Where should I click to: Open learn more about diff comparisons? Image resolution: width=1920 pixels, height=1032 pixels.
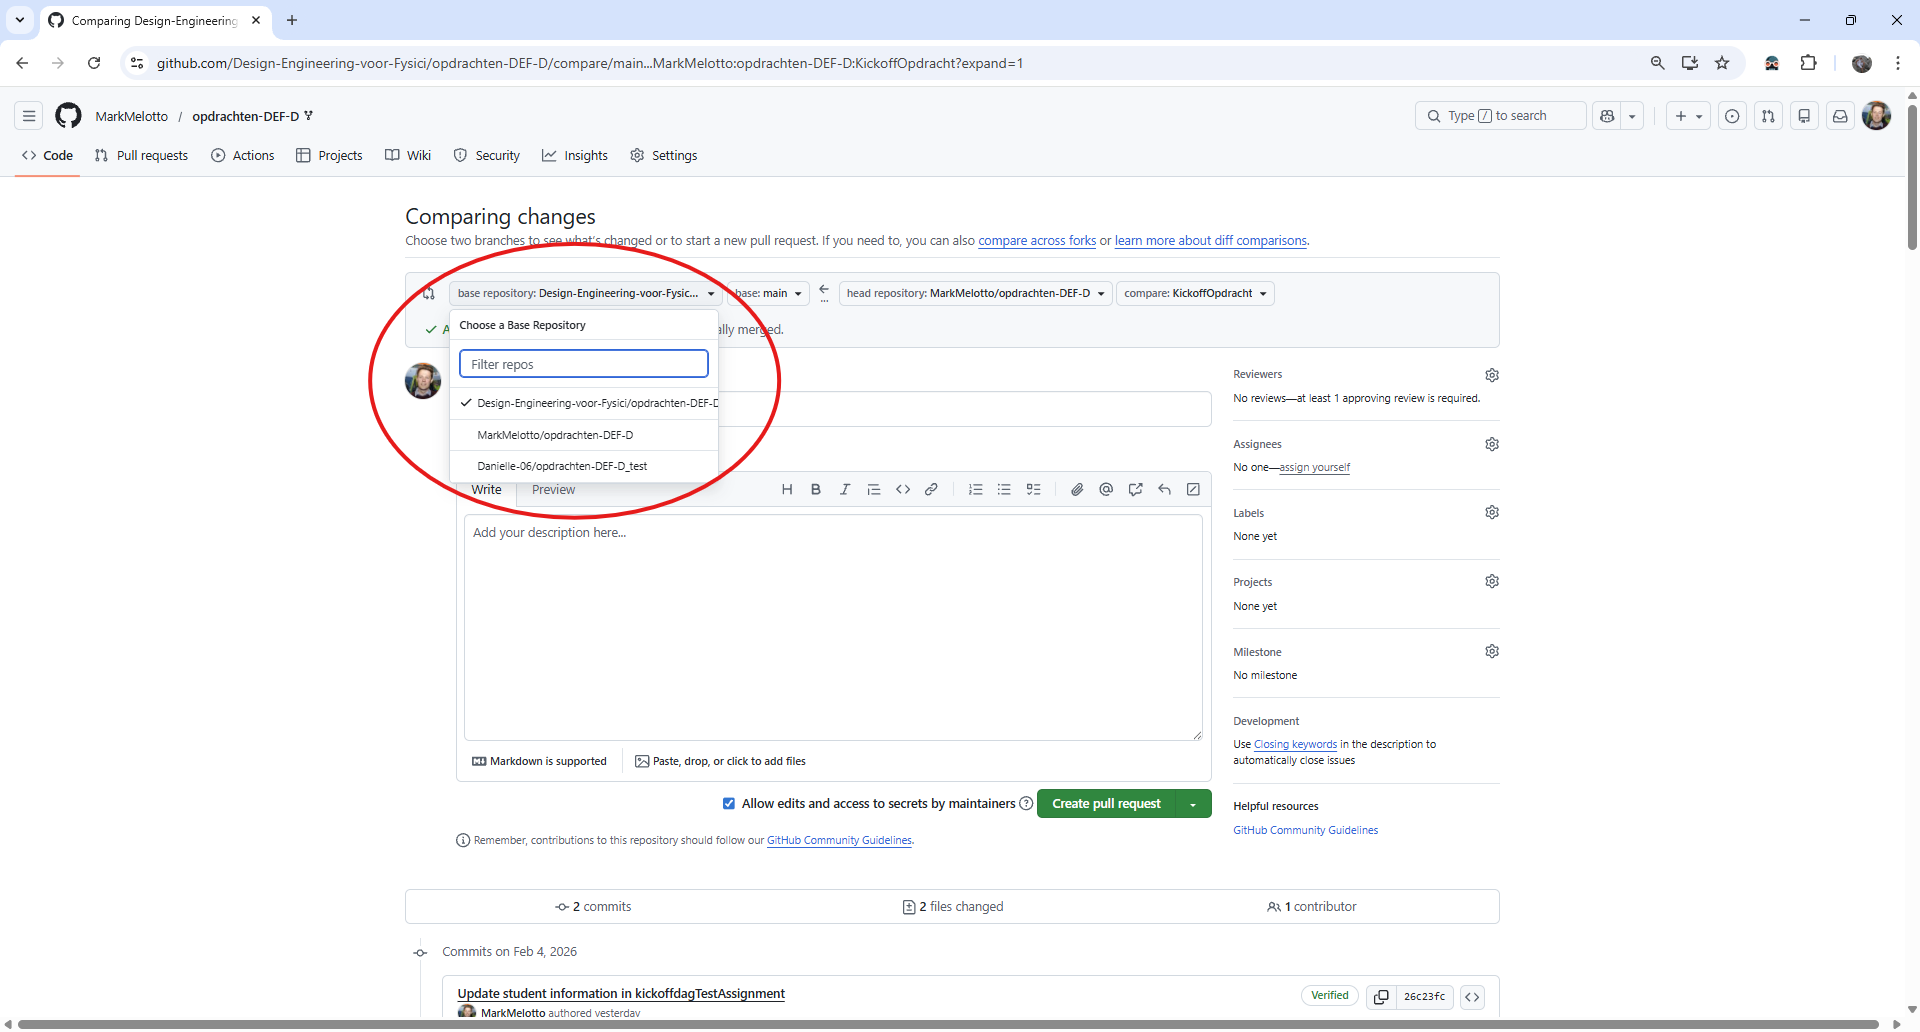point(1211,241)
